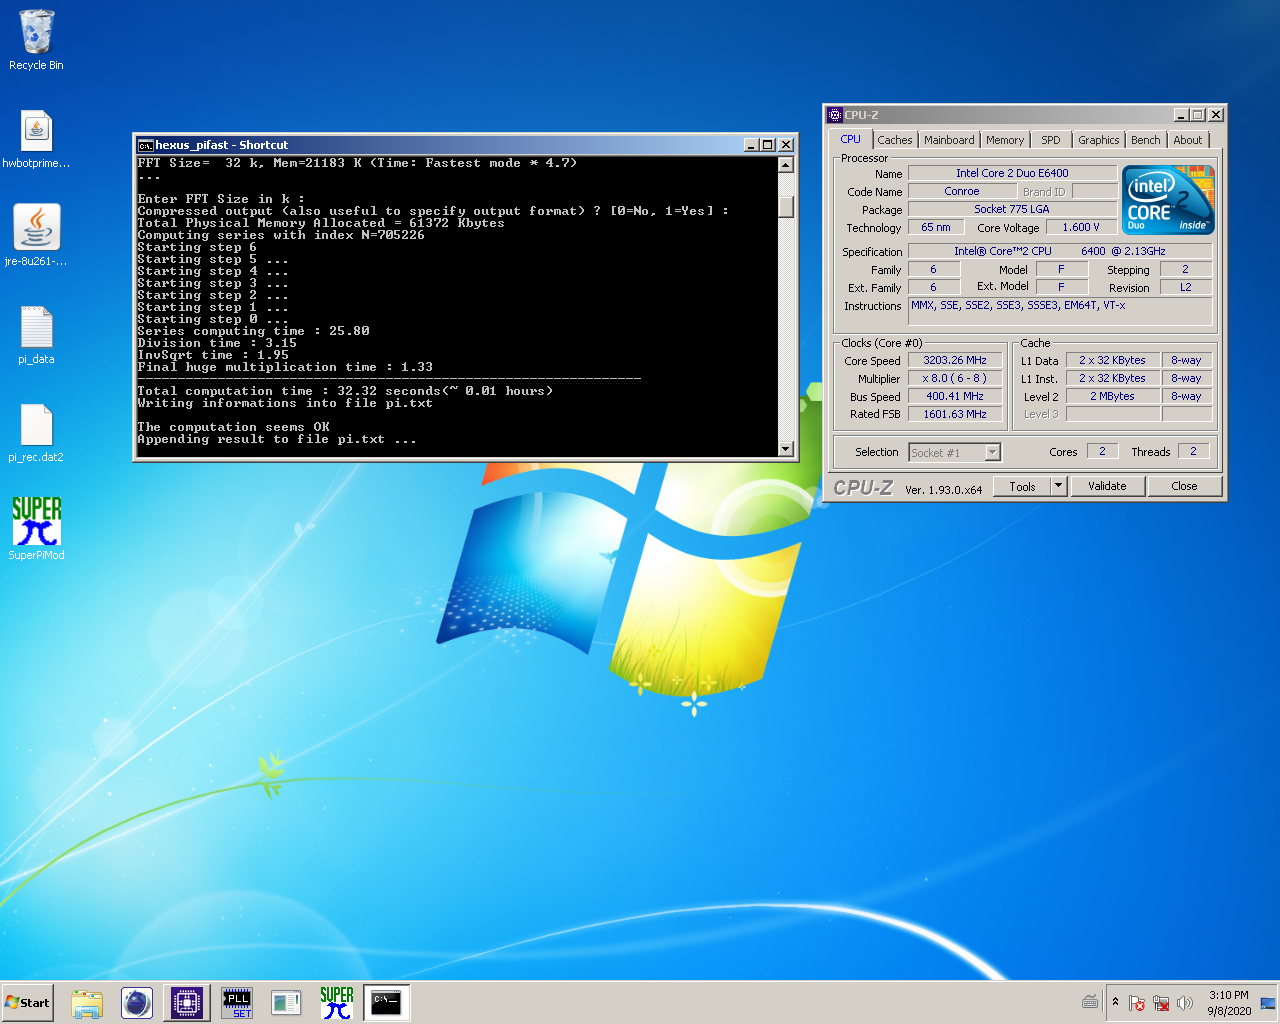This screenshot has width=1280, height=1024.
Task: Switch to the Bench tab in CPU-Z
Action: pos(1146,140)
